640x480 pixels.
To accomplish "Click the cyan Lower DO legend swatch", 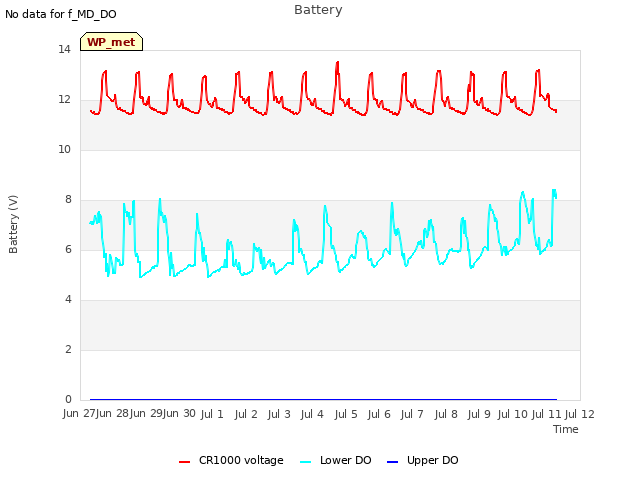I will [x=305, y=462].
